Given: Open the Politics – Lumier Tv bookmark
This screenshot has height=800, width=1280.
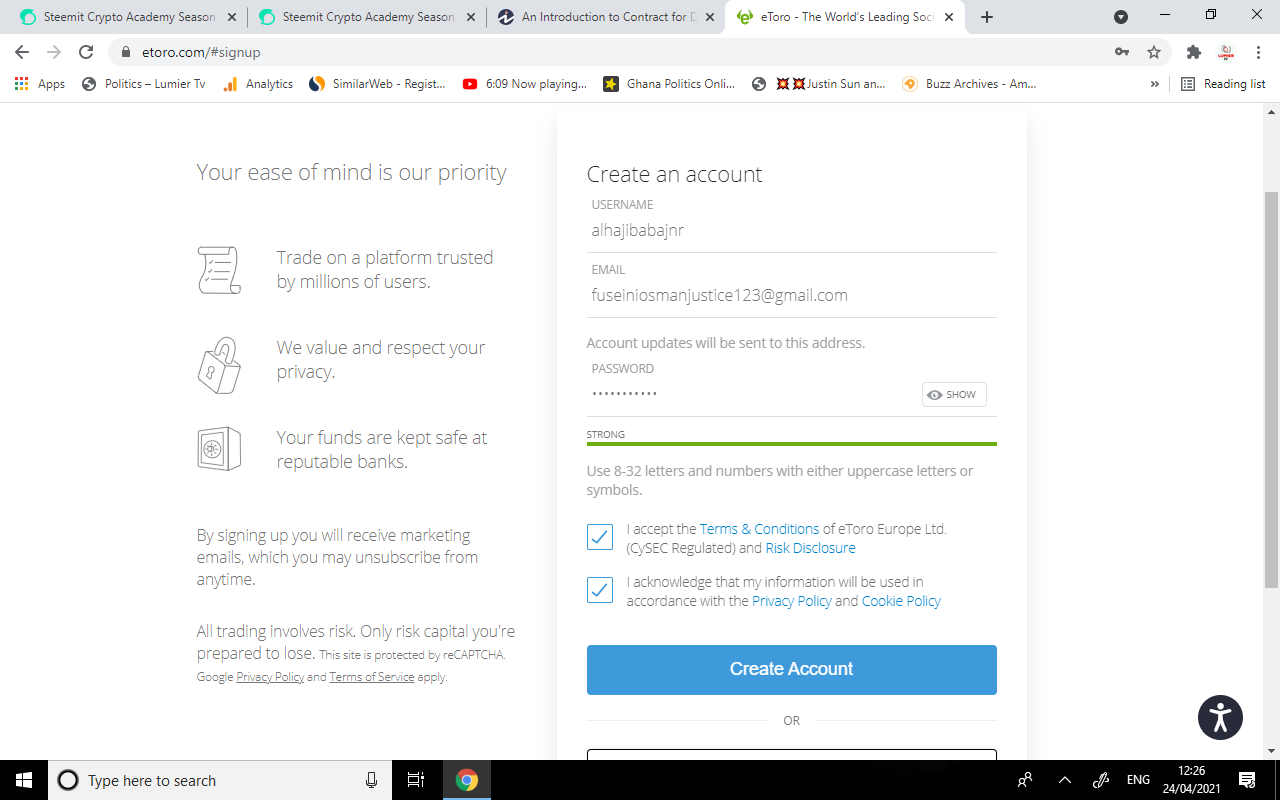Looking at the screenshot, I should click(144, 84).
